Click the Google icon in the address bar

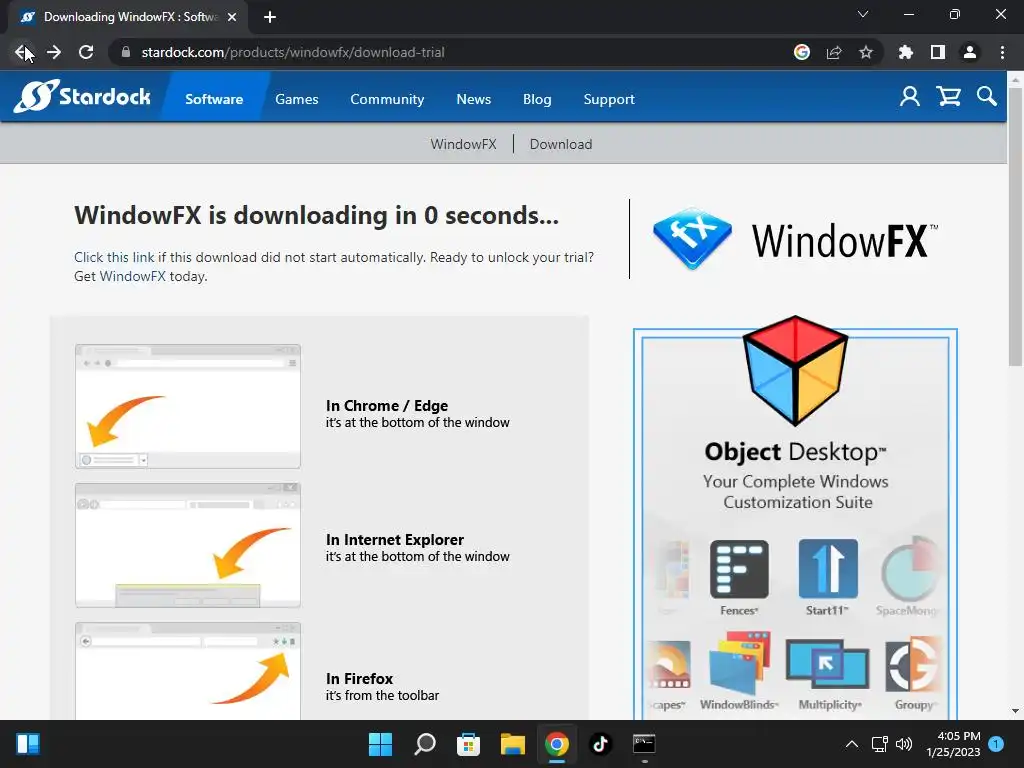point(802,52)
